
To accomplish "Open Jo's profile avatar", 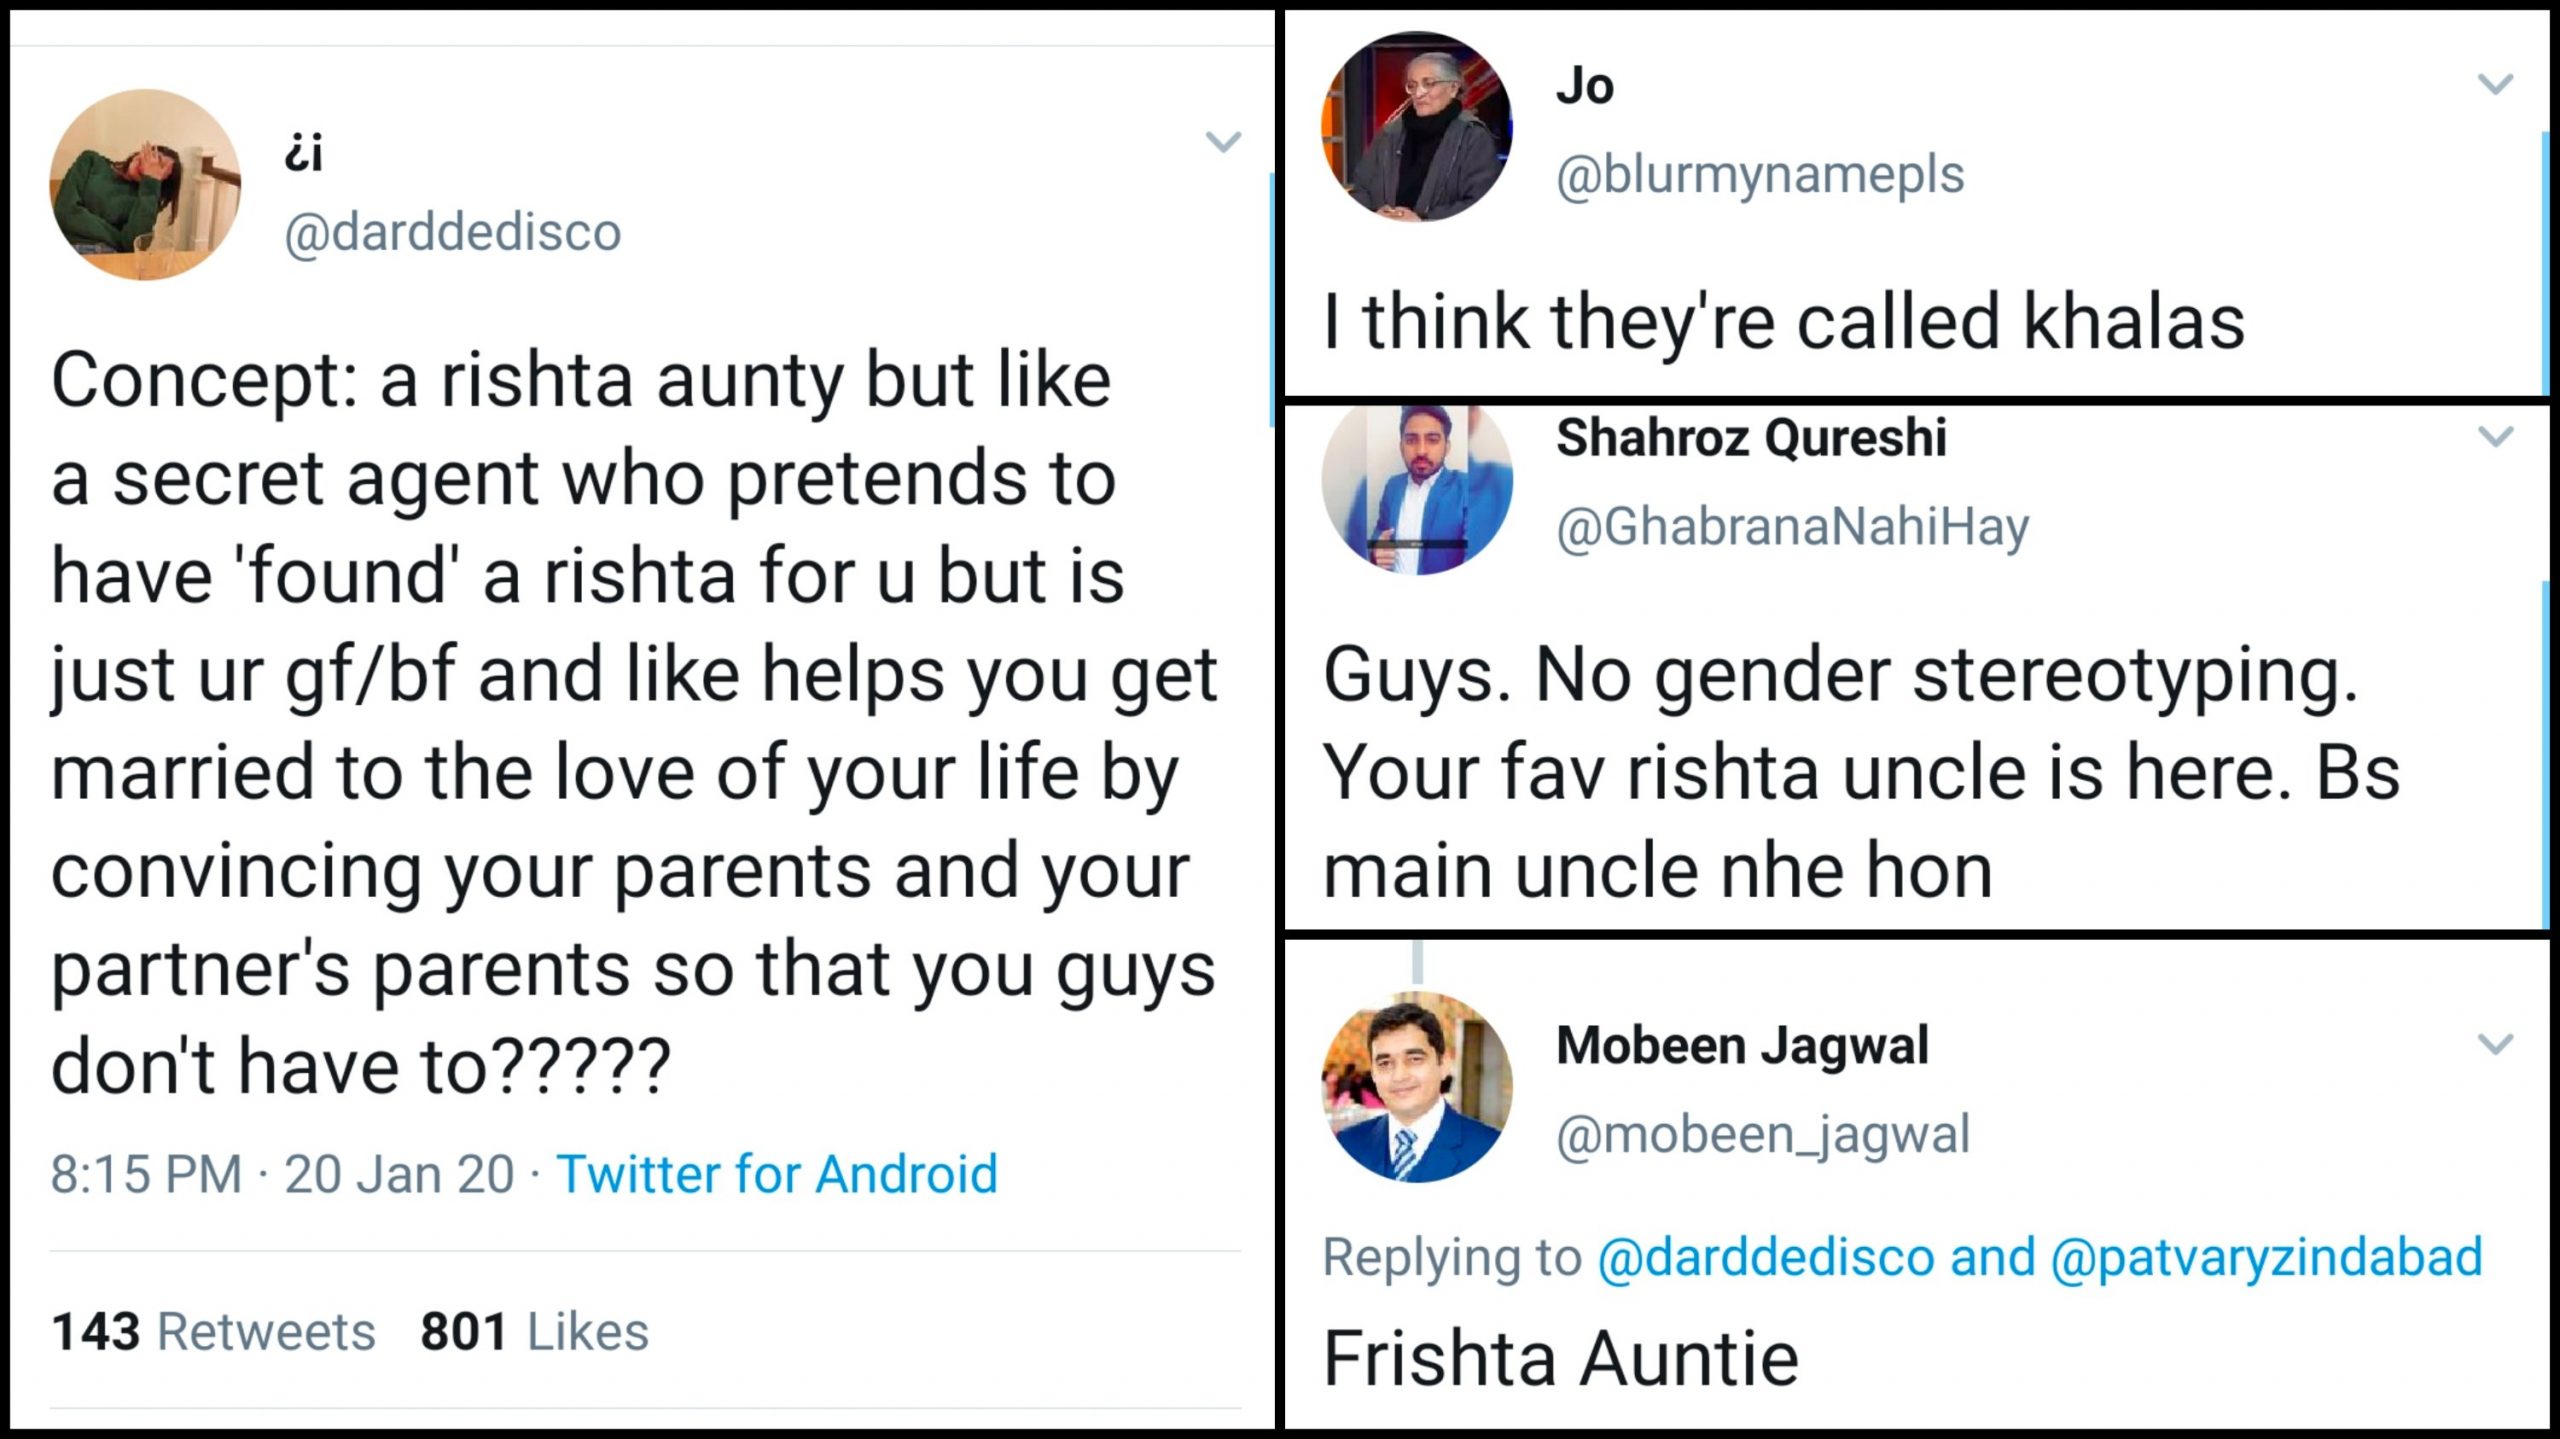I will pos(1417,126).
